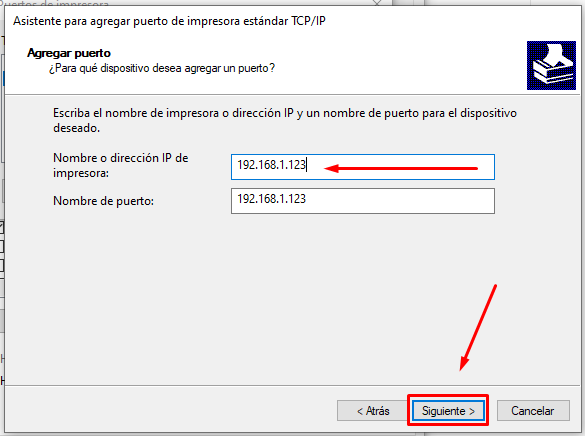Focus the printer name or IP address field
The width and height of the screenshot is (585, 436).
[363, 167]
